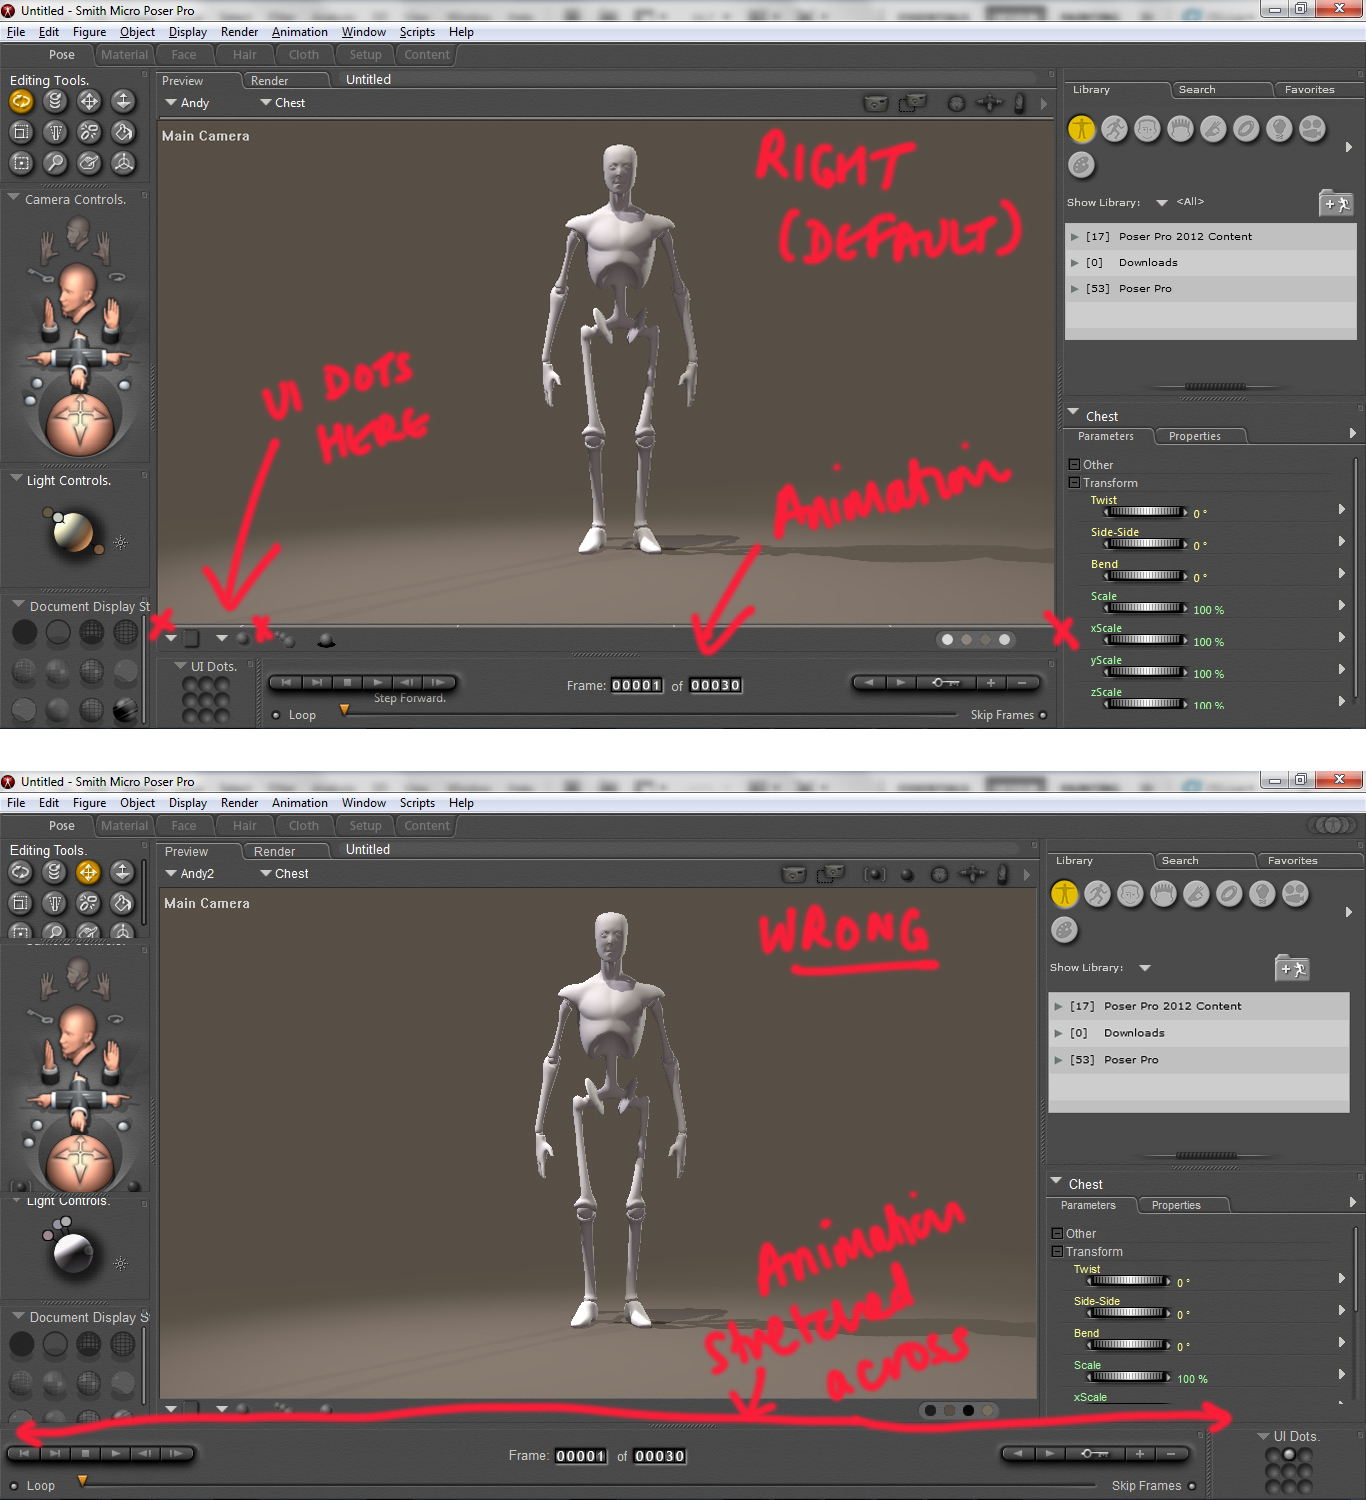
Task: Collapse the UI Dots panel in upper window
Action: click(180, 665)
